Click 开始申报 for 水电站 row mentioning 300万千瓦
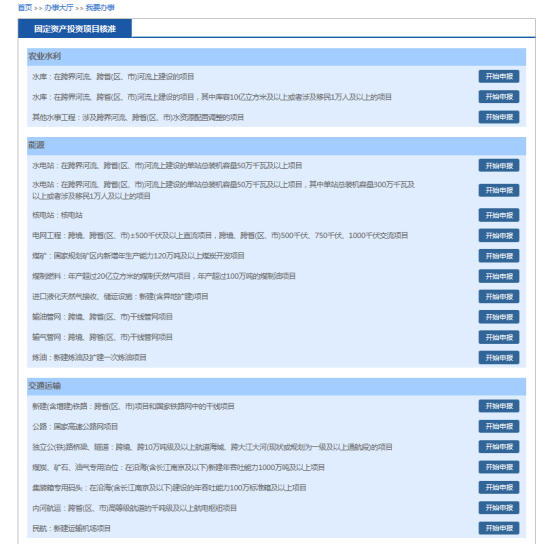 [x=499, y=190]
